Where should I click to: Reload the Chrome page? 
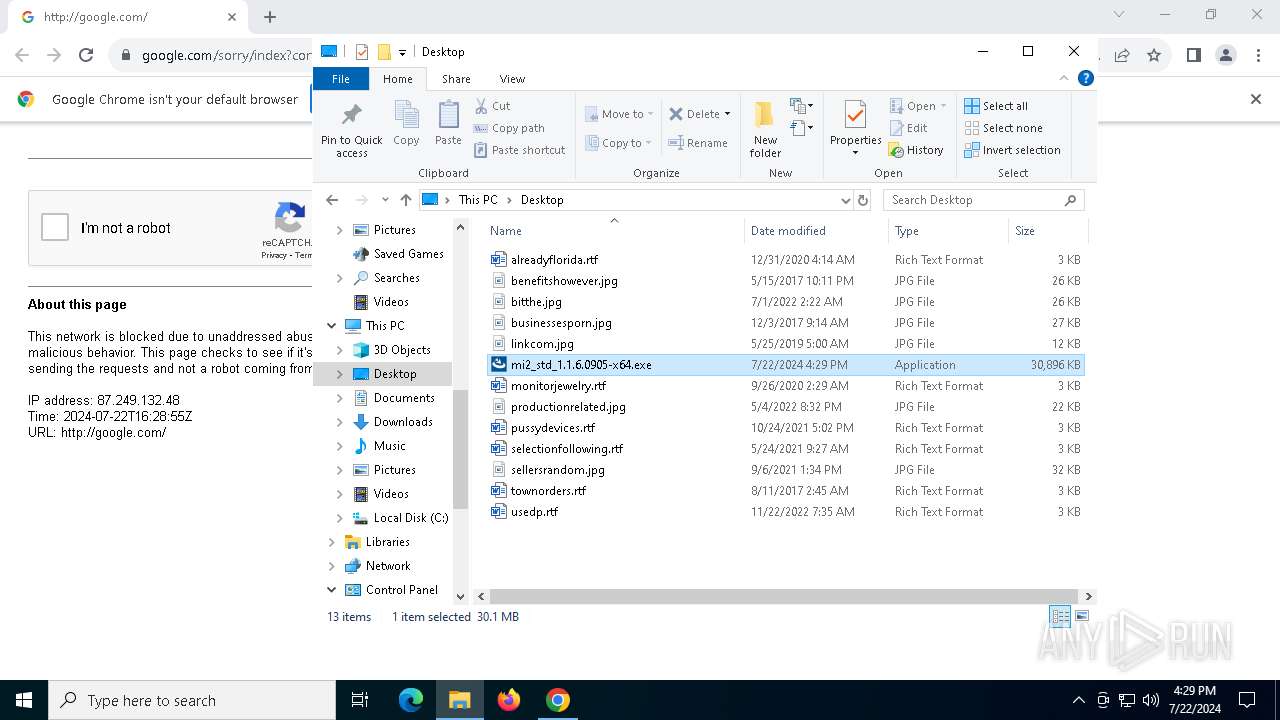[x=86, y=55]
